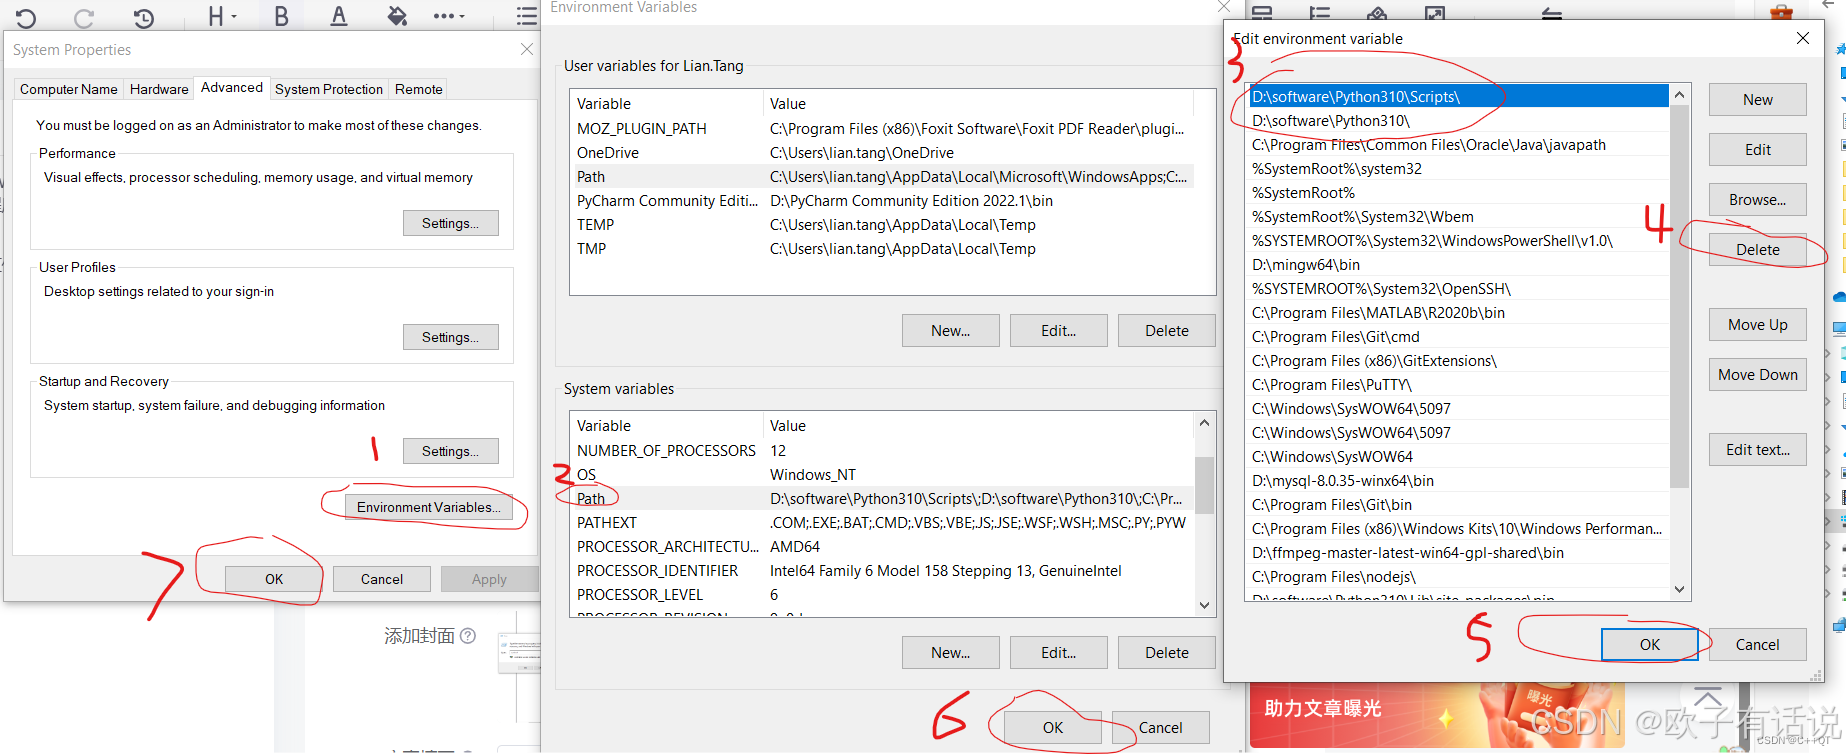Click Delete under user variables
The image size is (1846, 755).
click(1167, 331)
